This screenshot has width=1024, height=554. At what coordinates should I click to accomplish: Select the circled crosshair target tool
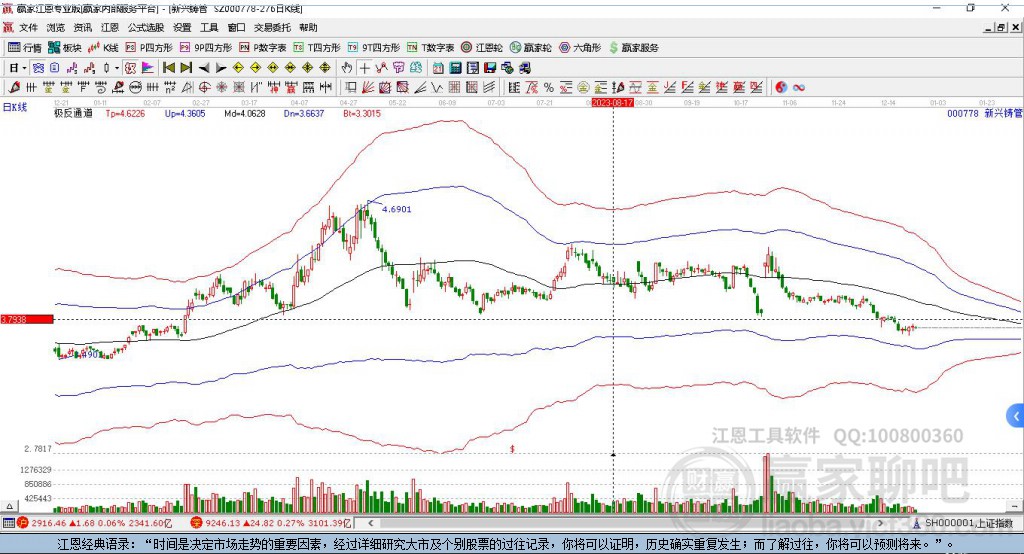pos(204,87)
